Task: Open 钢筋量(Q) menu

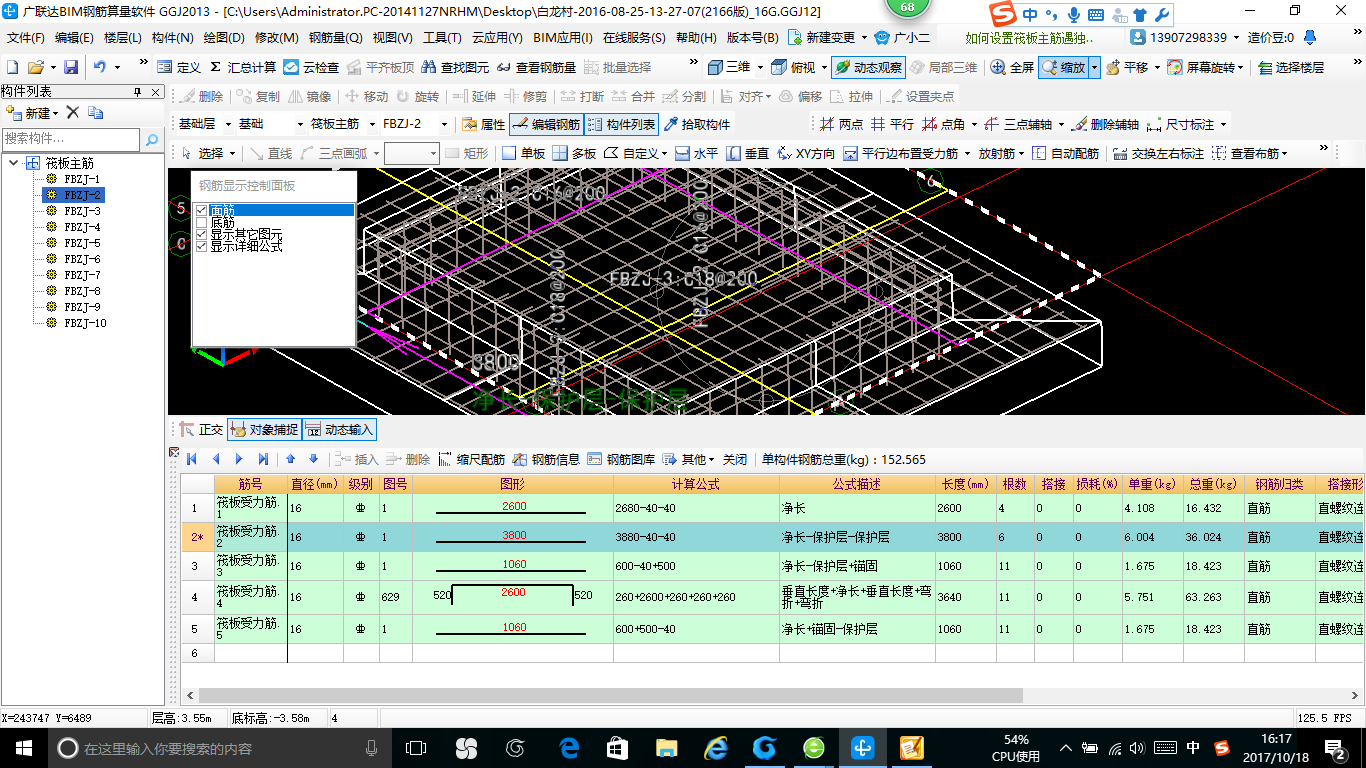Action: tap(335, 38)
